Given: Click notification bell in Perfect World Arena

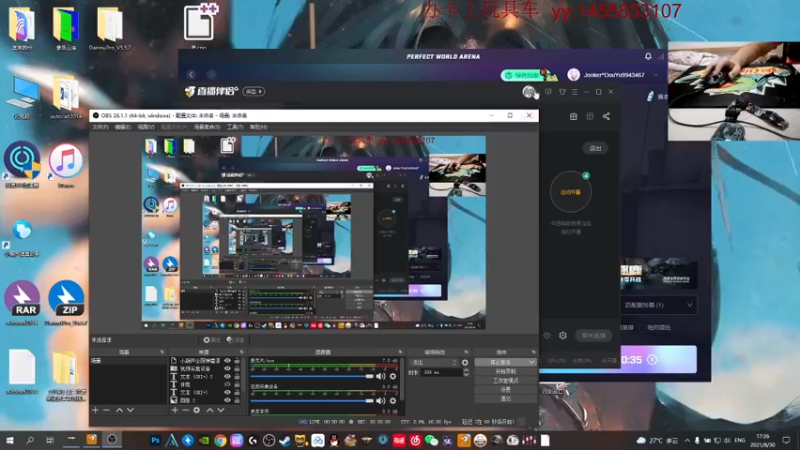Looking at the screenshot, I should [648, 56].
